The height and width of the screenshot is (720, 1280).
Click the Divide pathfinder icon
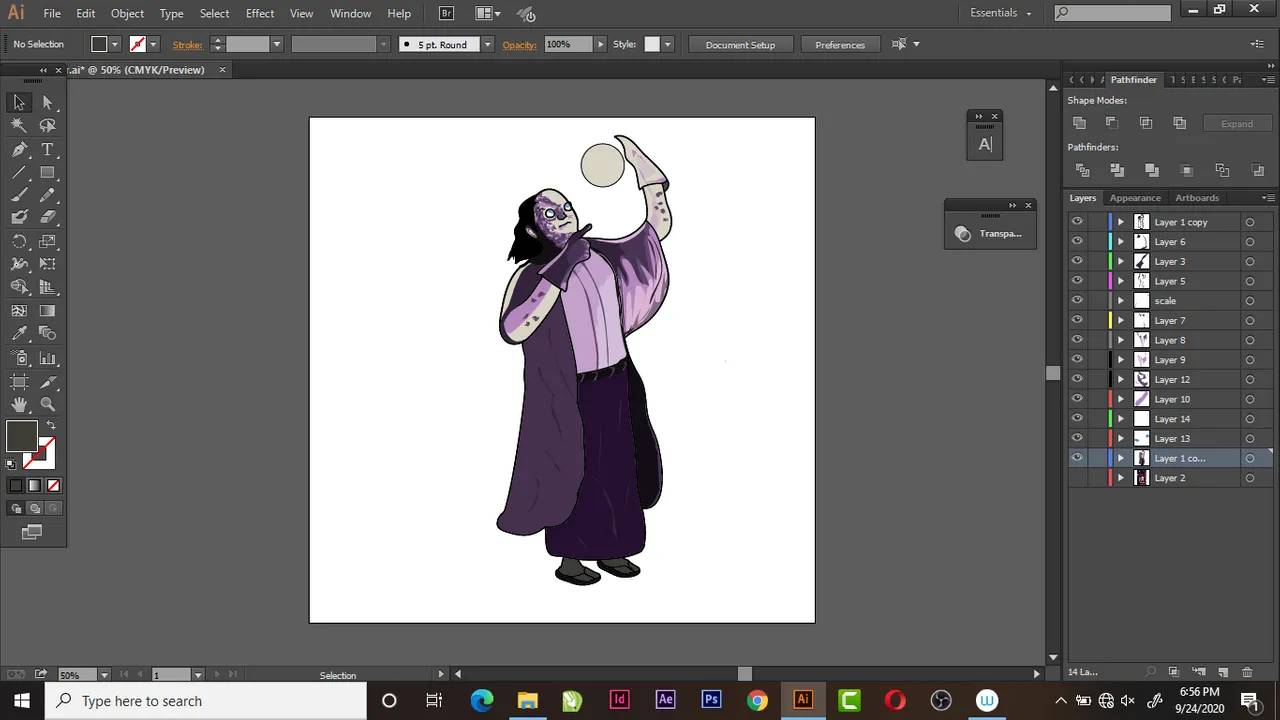tap(1082, 170)
